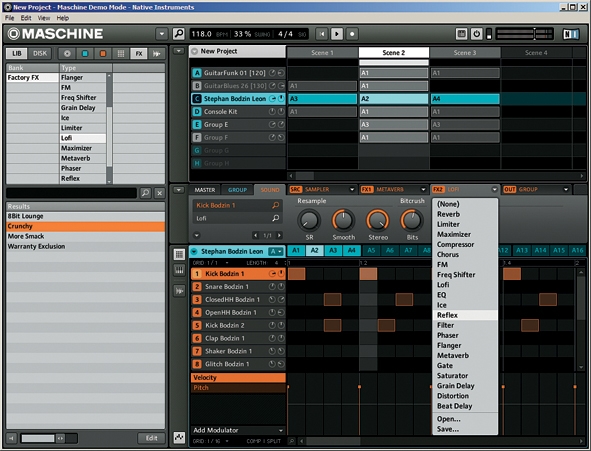The image size is (591, 451).
Task: Switch to the GROUP tab
Action: coord(237,190)
